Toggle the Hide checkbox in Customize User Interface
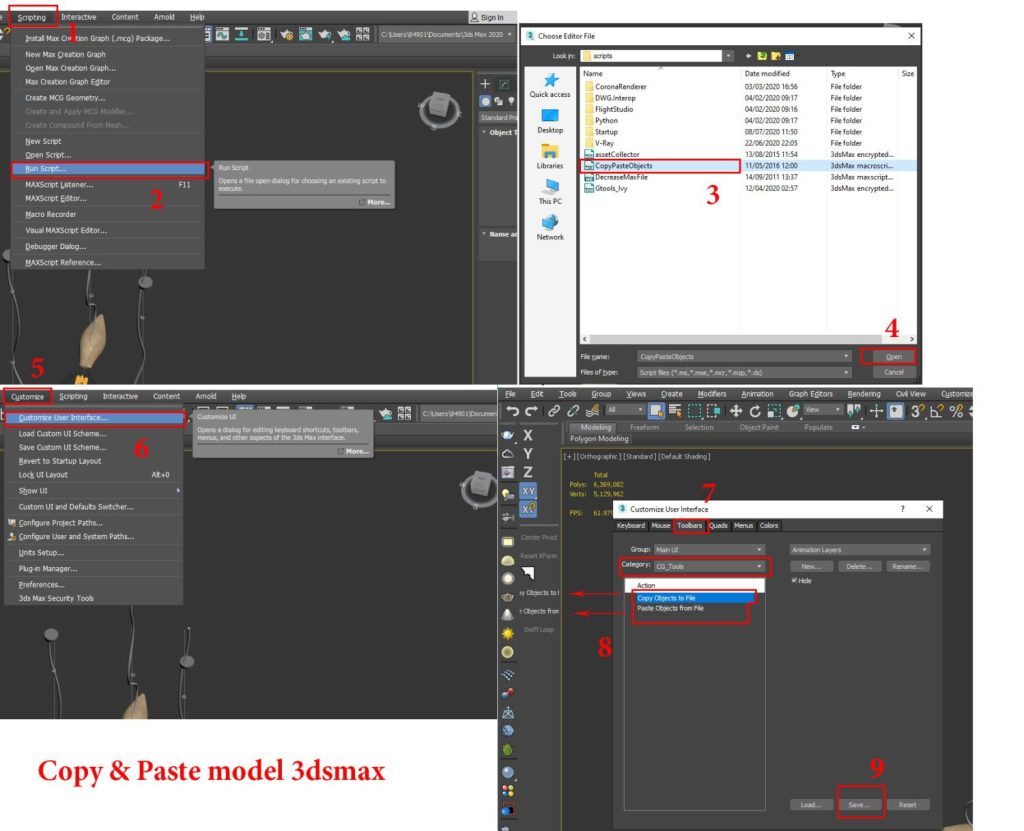Screen dimensions: 1024x831 click(794, 580)
